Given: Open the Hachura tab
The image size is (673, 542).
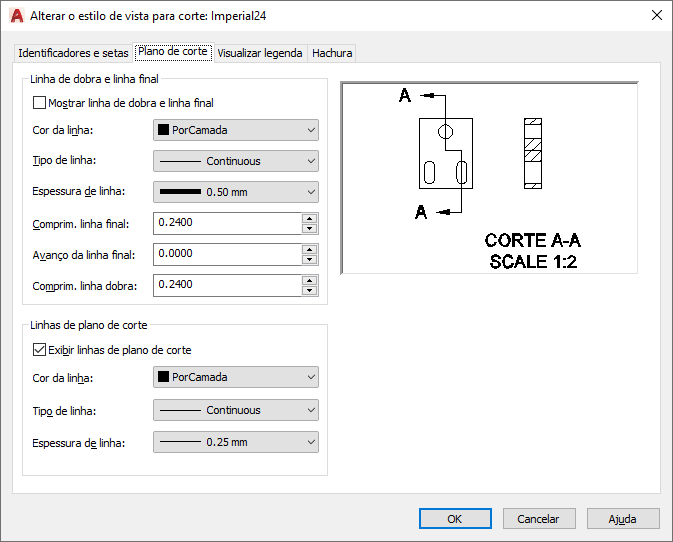Looking at the screenshot, I should pyautogui.click(x=332, y=53).
